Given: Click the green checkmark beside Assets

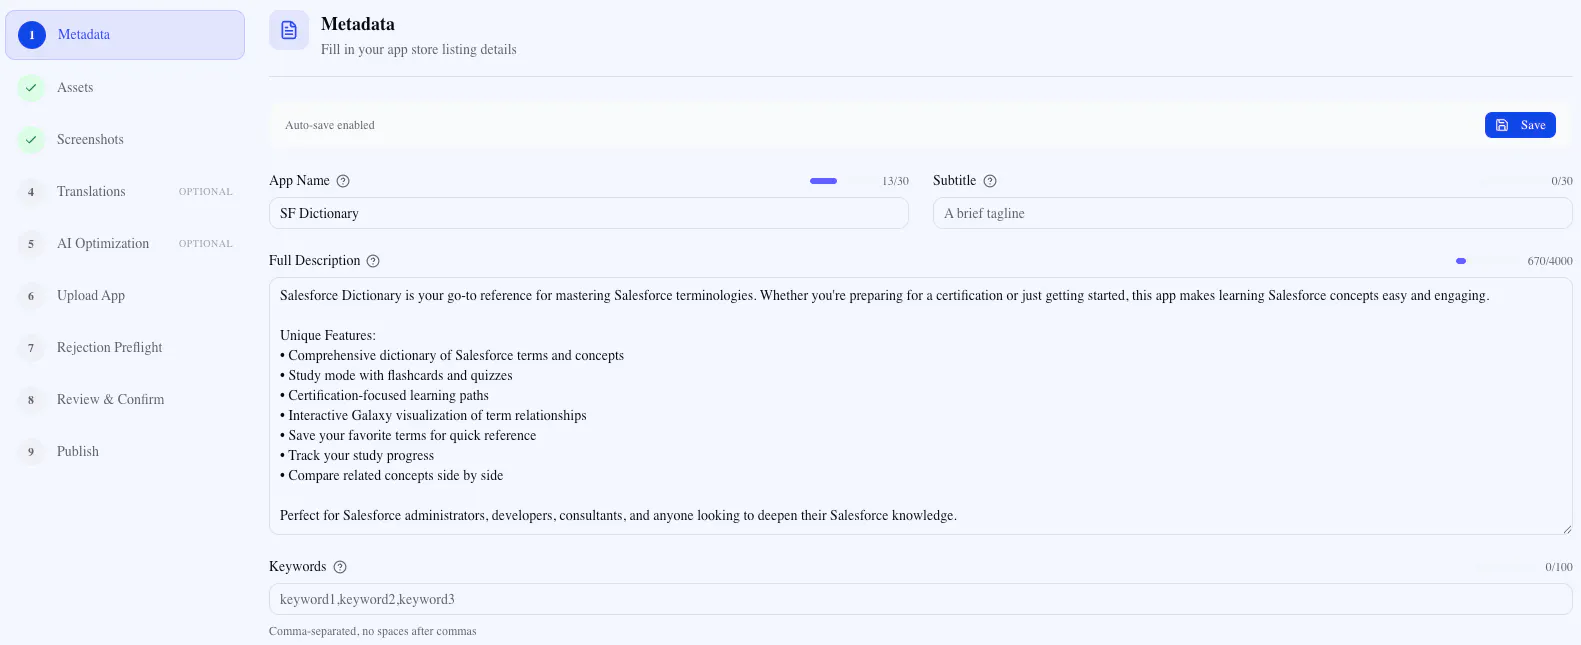Looking at the screenshot, I should pos(31,87).
